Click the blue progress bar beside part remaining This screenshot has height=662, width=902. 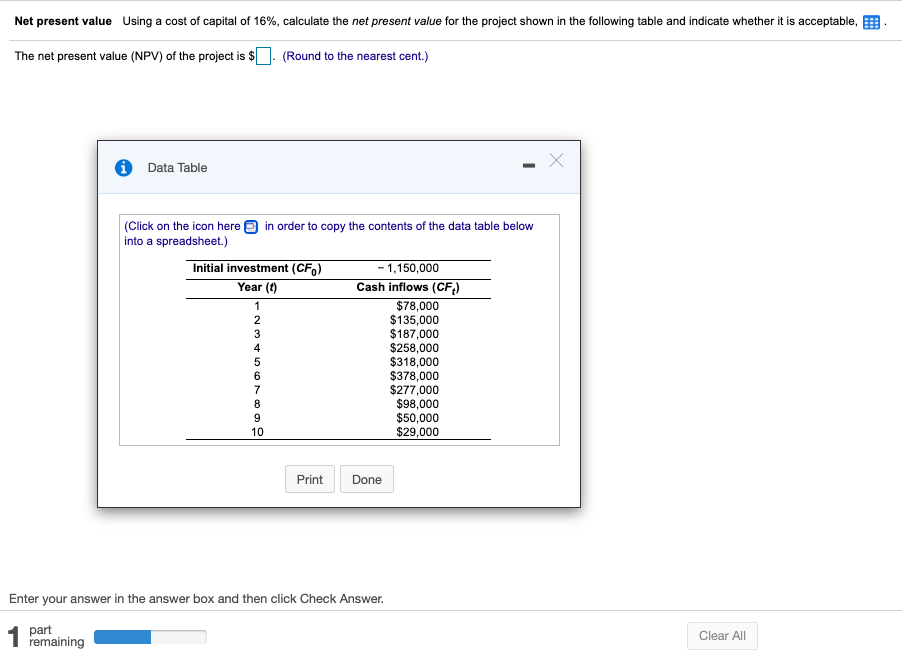coord(121,635)
